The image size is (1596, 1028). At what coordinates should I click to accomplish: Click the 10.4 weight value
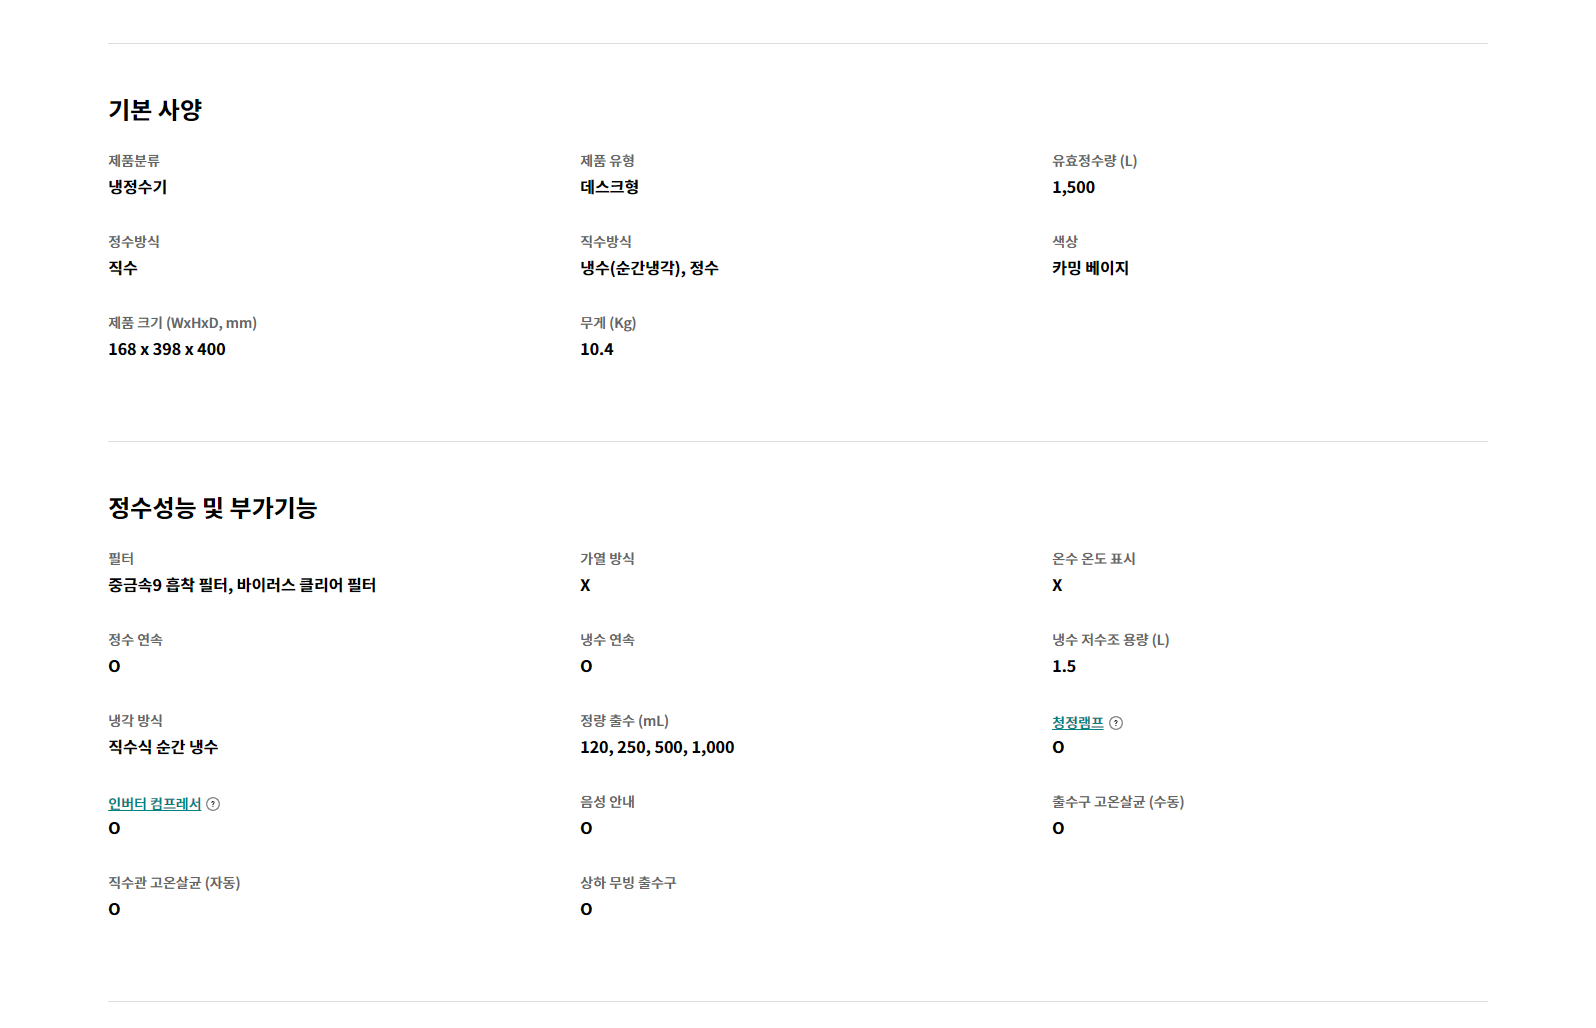click(x=597, y=349)
